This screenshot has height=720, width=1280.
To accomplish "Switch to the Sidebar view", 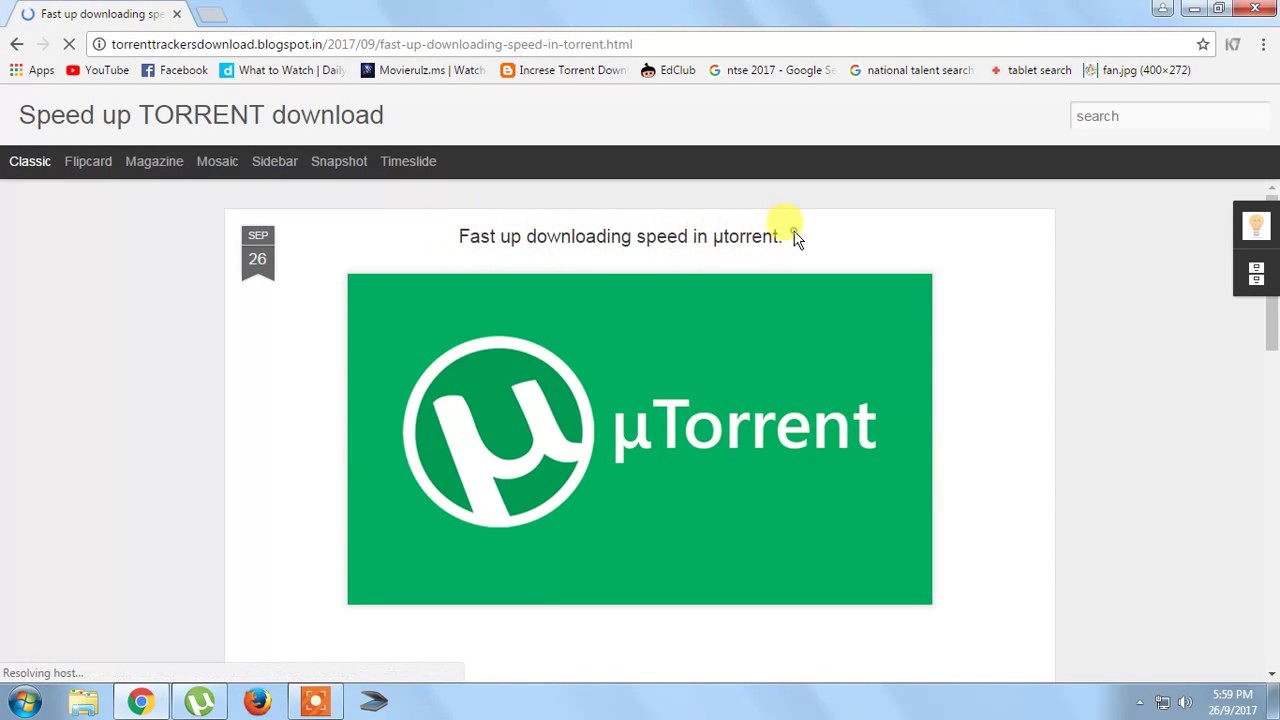I will (275, 161).
